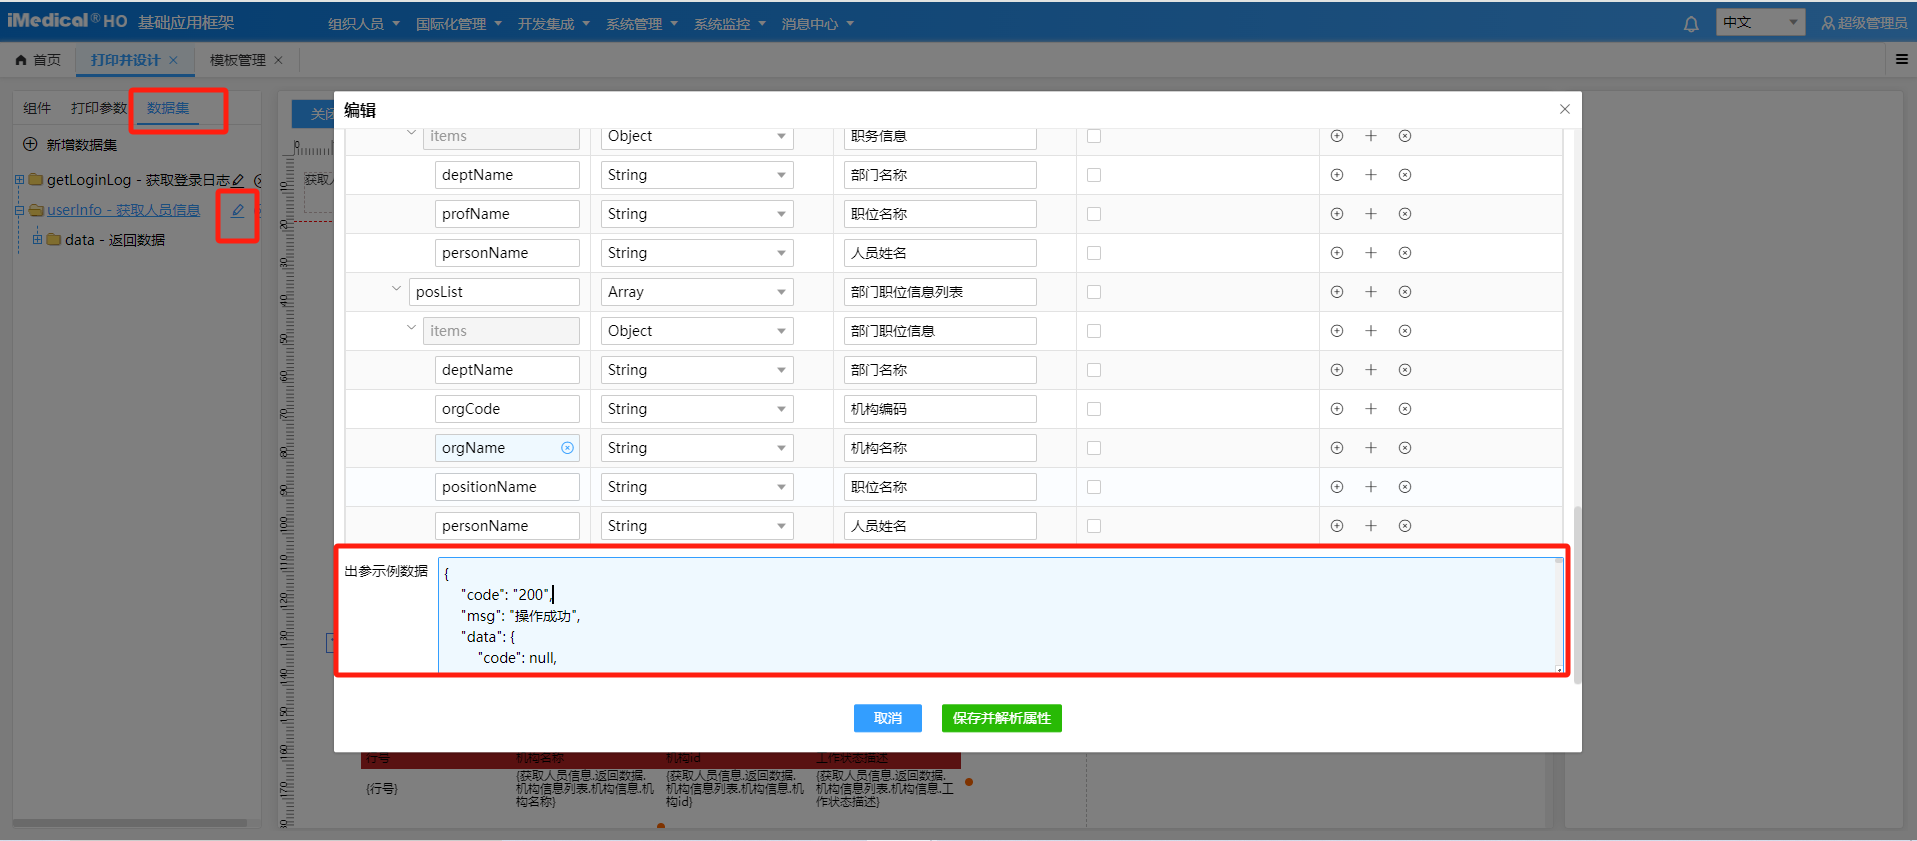Click the circled-plus add icon in orgCode row
1917x841 pixels.
coord(1337,409)
